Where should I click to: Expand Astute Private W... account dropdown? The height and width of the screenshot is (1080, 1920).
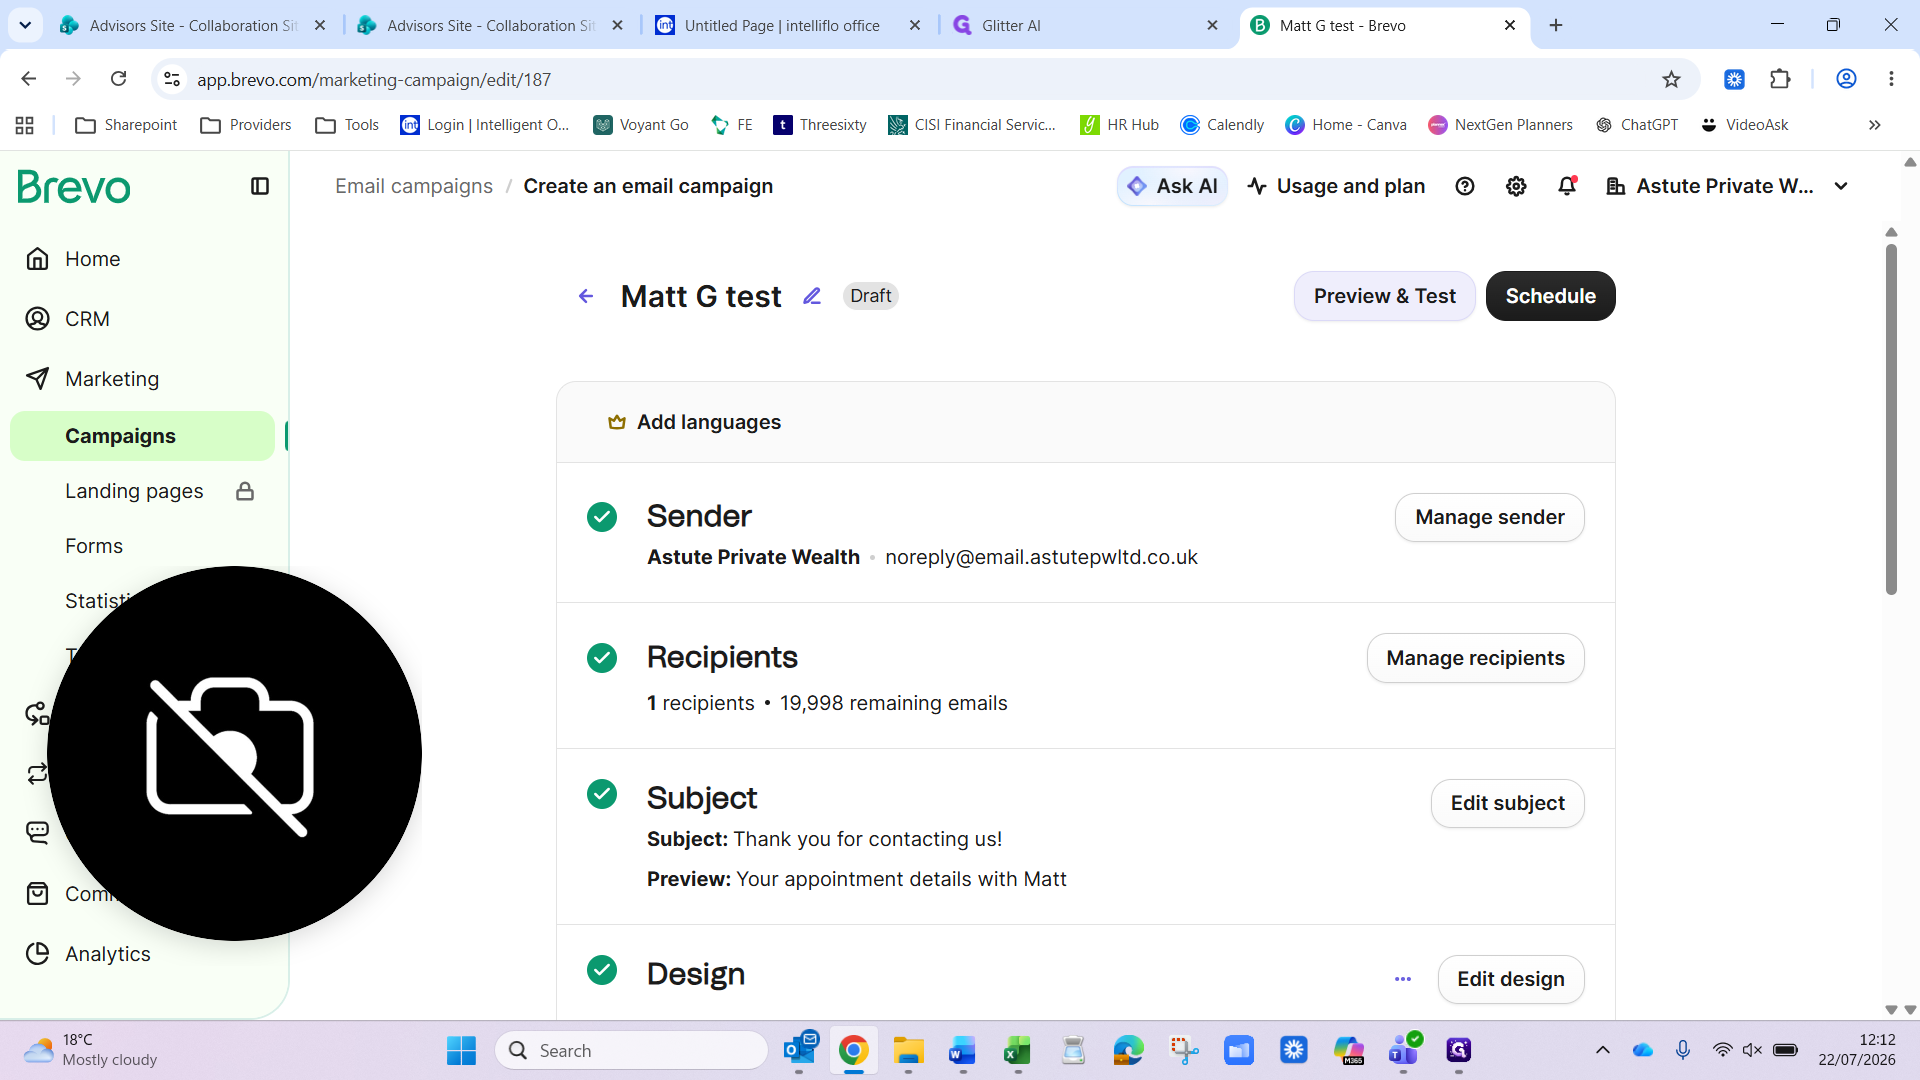[x=1727, y=186]
